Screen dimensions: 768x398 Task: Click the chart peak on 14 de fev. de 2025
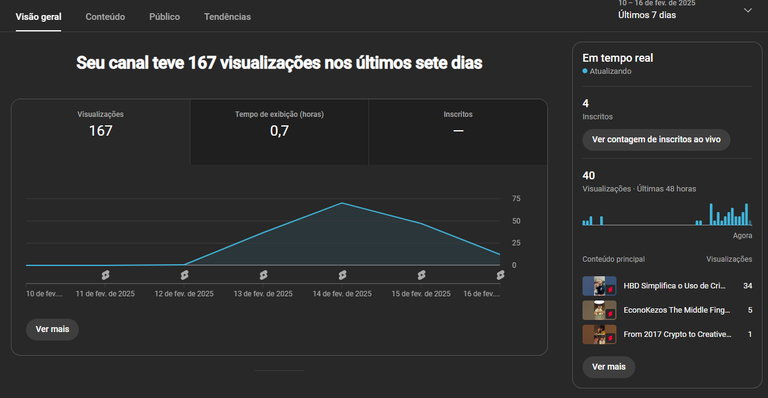(342, 203)
